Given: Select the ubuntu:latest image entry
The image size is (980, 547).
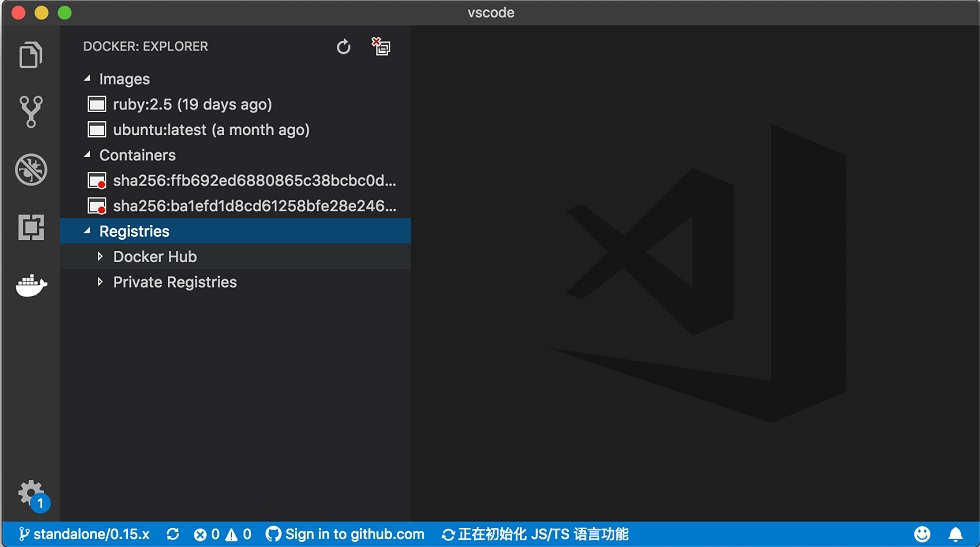Looking at the screenshot, I should click(x=236, y=129).
